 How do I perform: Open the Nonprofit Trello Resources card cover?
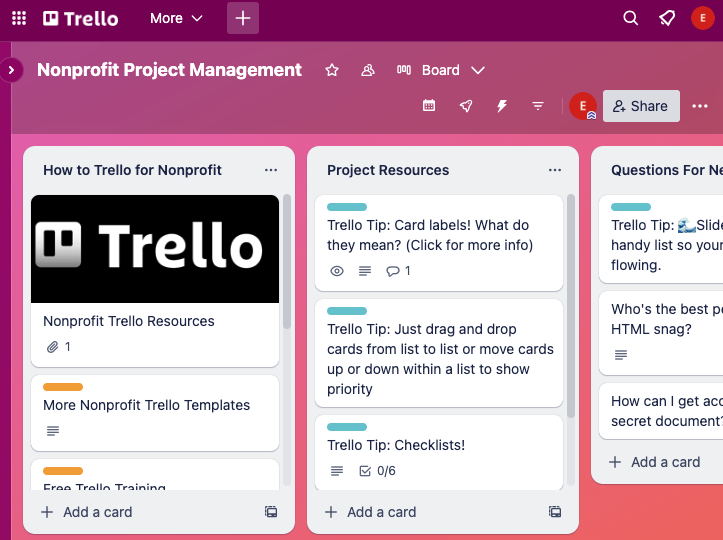click(x=155, y=249)
